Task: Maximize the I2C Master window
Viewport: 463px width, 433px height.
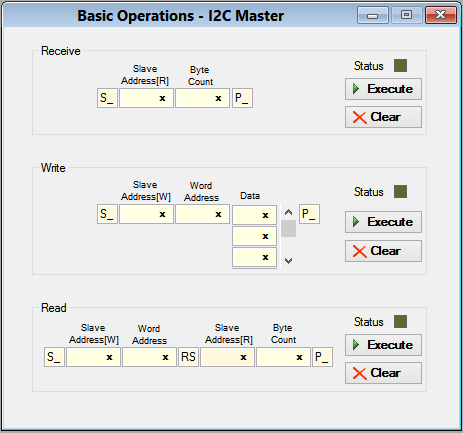Action: point(407,15)
